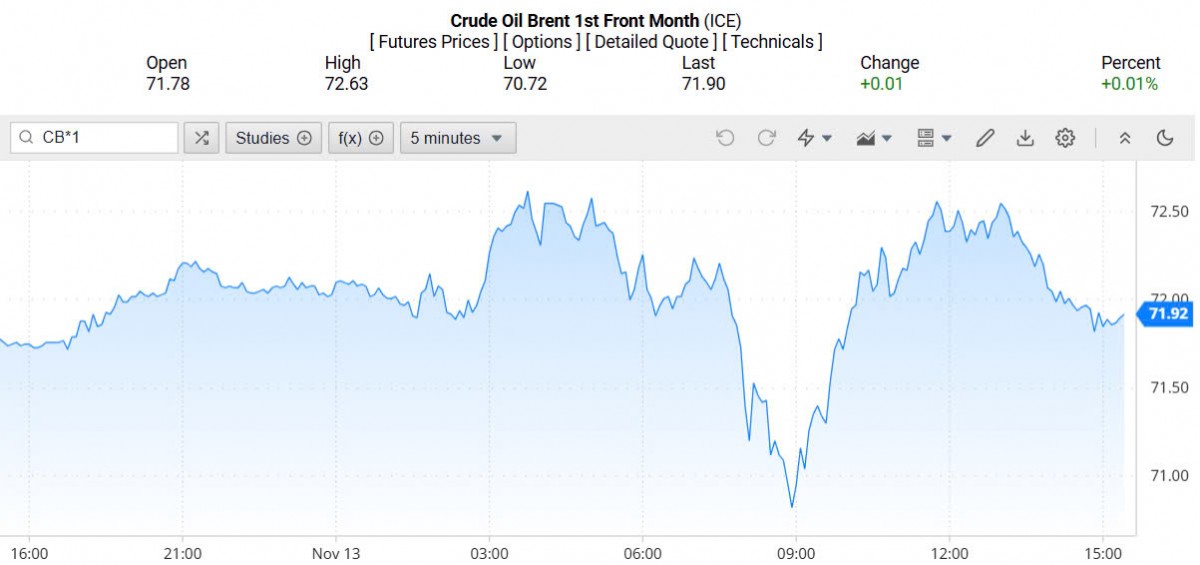Screen dimensions: 1200x565
Task: Click the redo arrow icon
Action: coord(767,138)
